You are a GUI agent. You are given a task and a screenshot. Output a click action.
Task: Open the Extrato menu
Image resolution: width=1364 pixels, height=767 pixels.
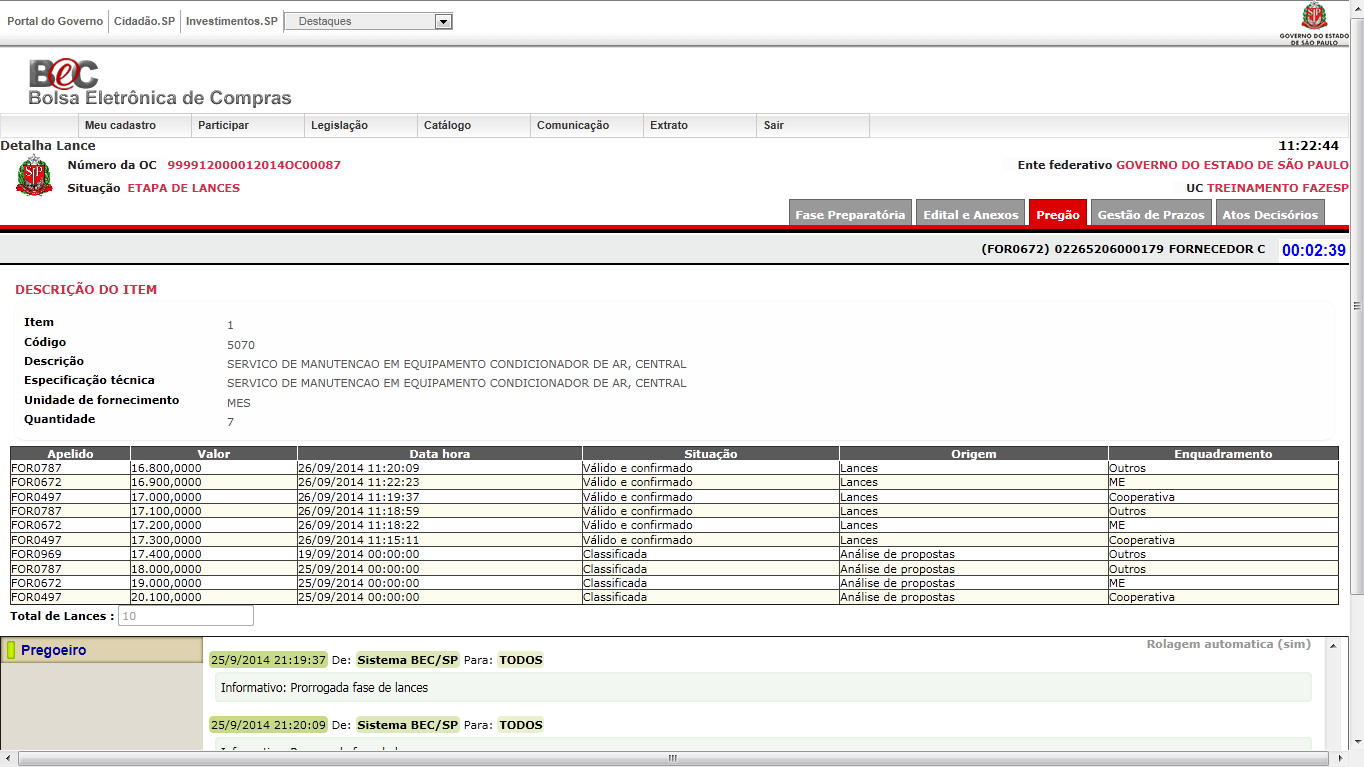coord(699,125)
